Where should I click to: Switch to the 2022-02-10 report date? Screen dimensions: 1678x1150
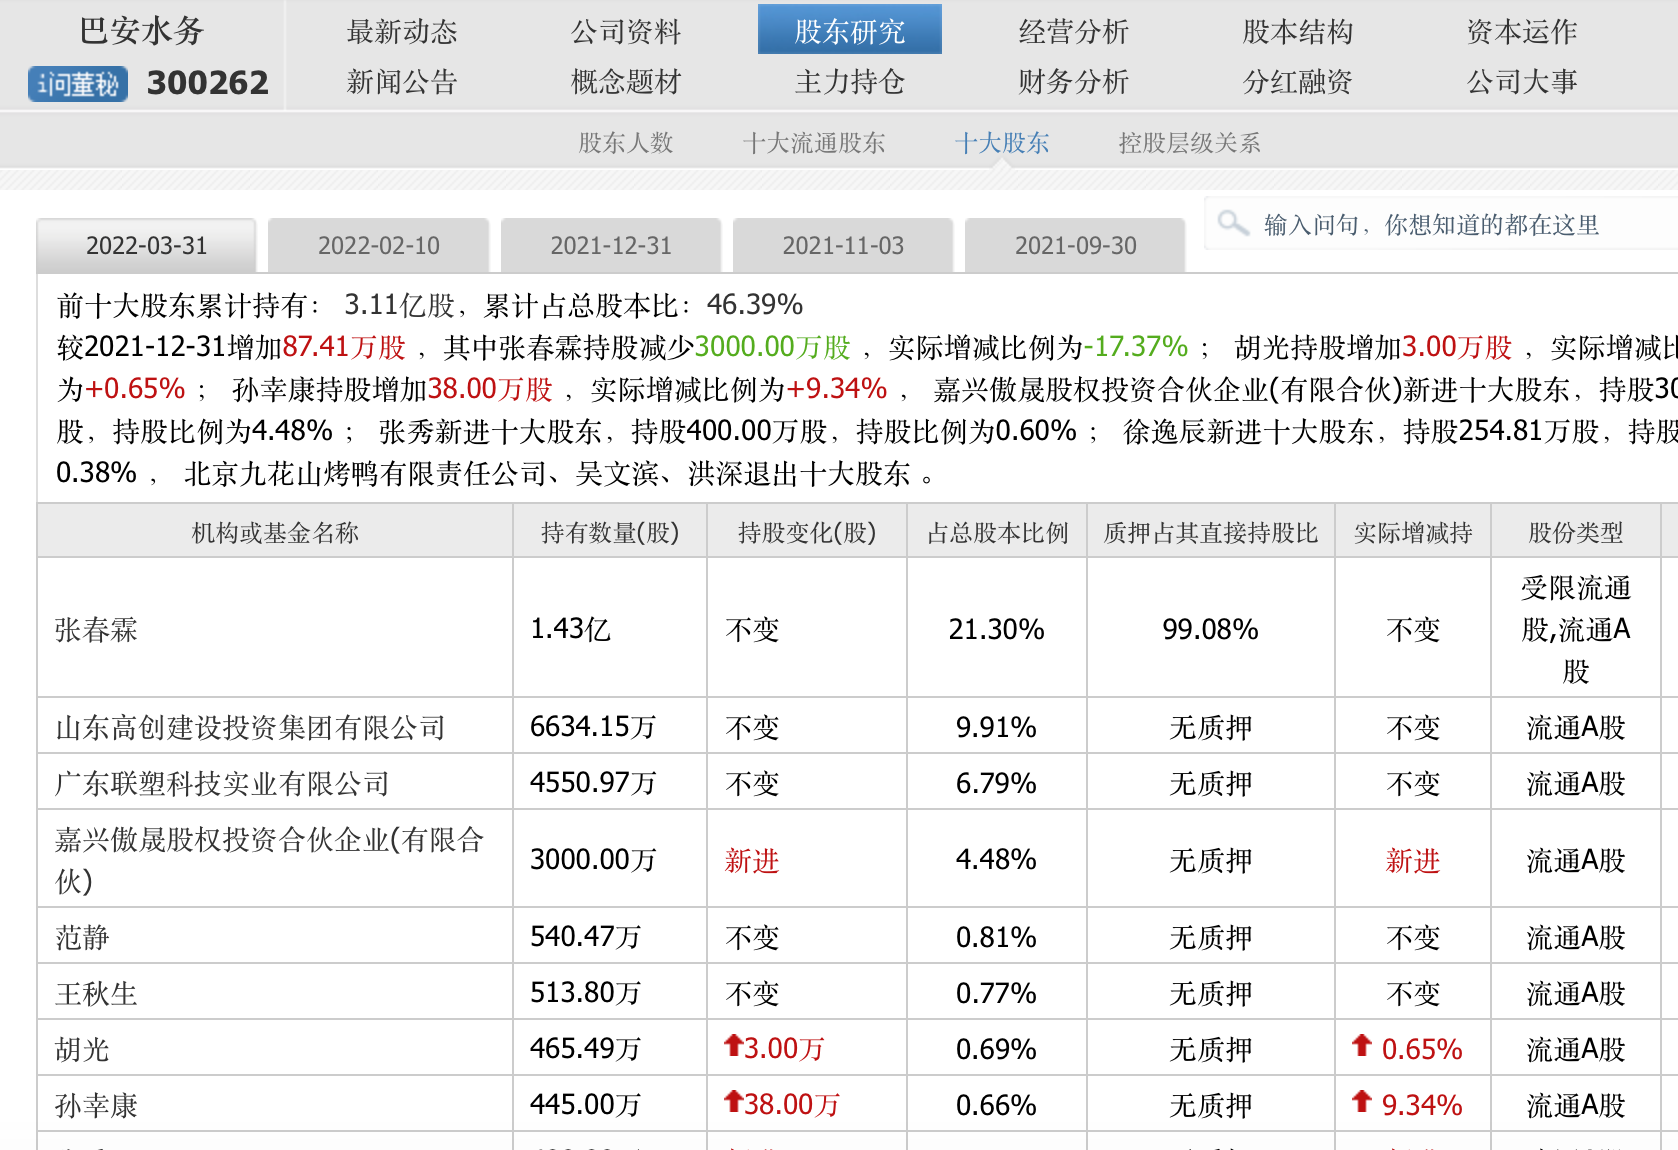(378, 246)
